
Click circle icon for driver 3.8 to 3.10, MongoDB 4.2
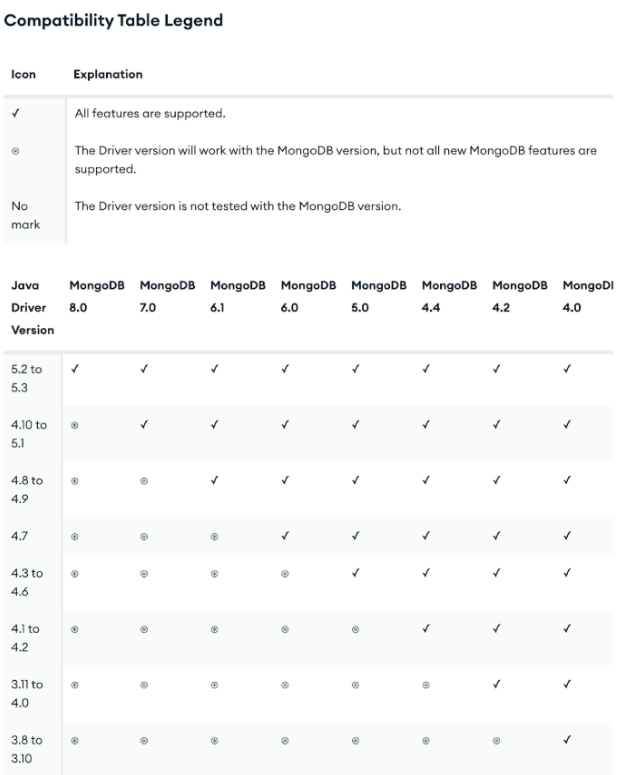tap(496, 741)
